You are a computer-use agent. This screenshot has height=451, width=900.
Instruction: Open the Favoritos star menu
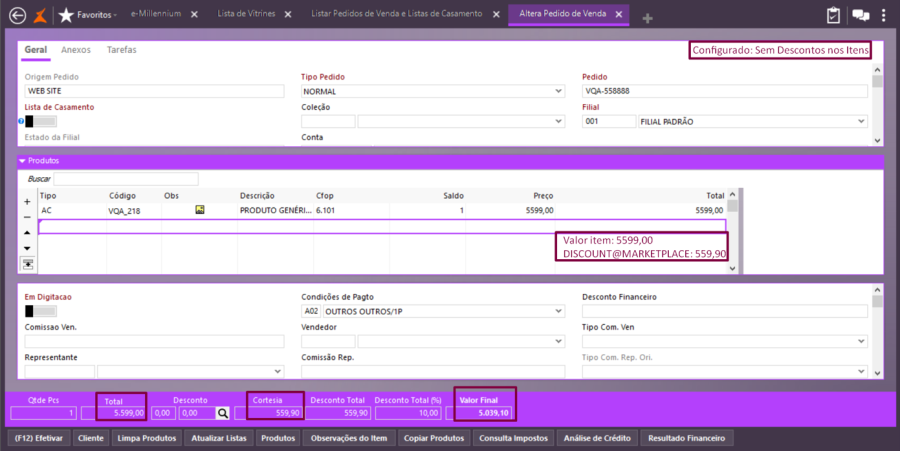click(88, 15)
